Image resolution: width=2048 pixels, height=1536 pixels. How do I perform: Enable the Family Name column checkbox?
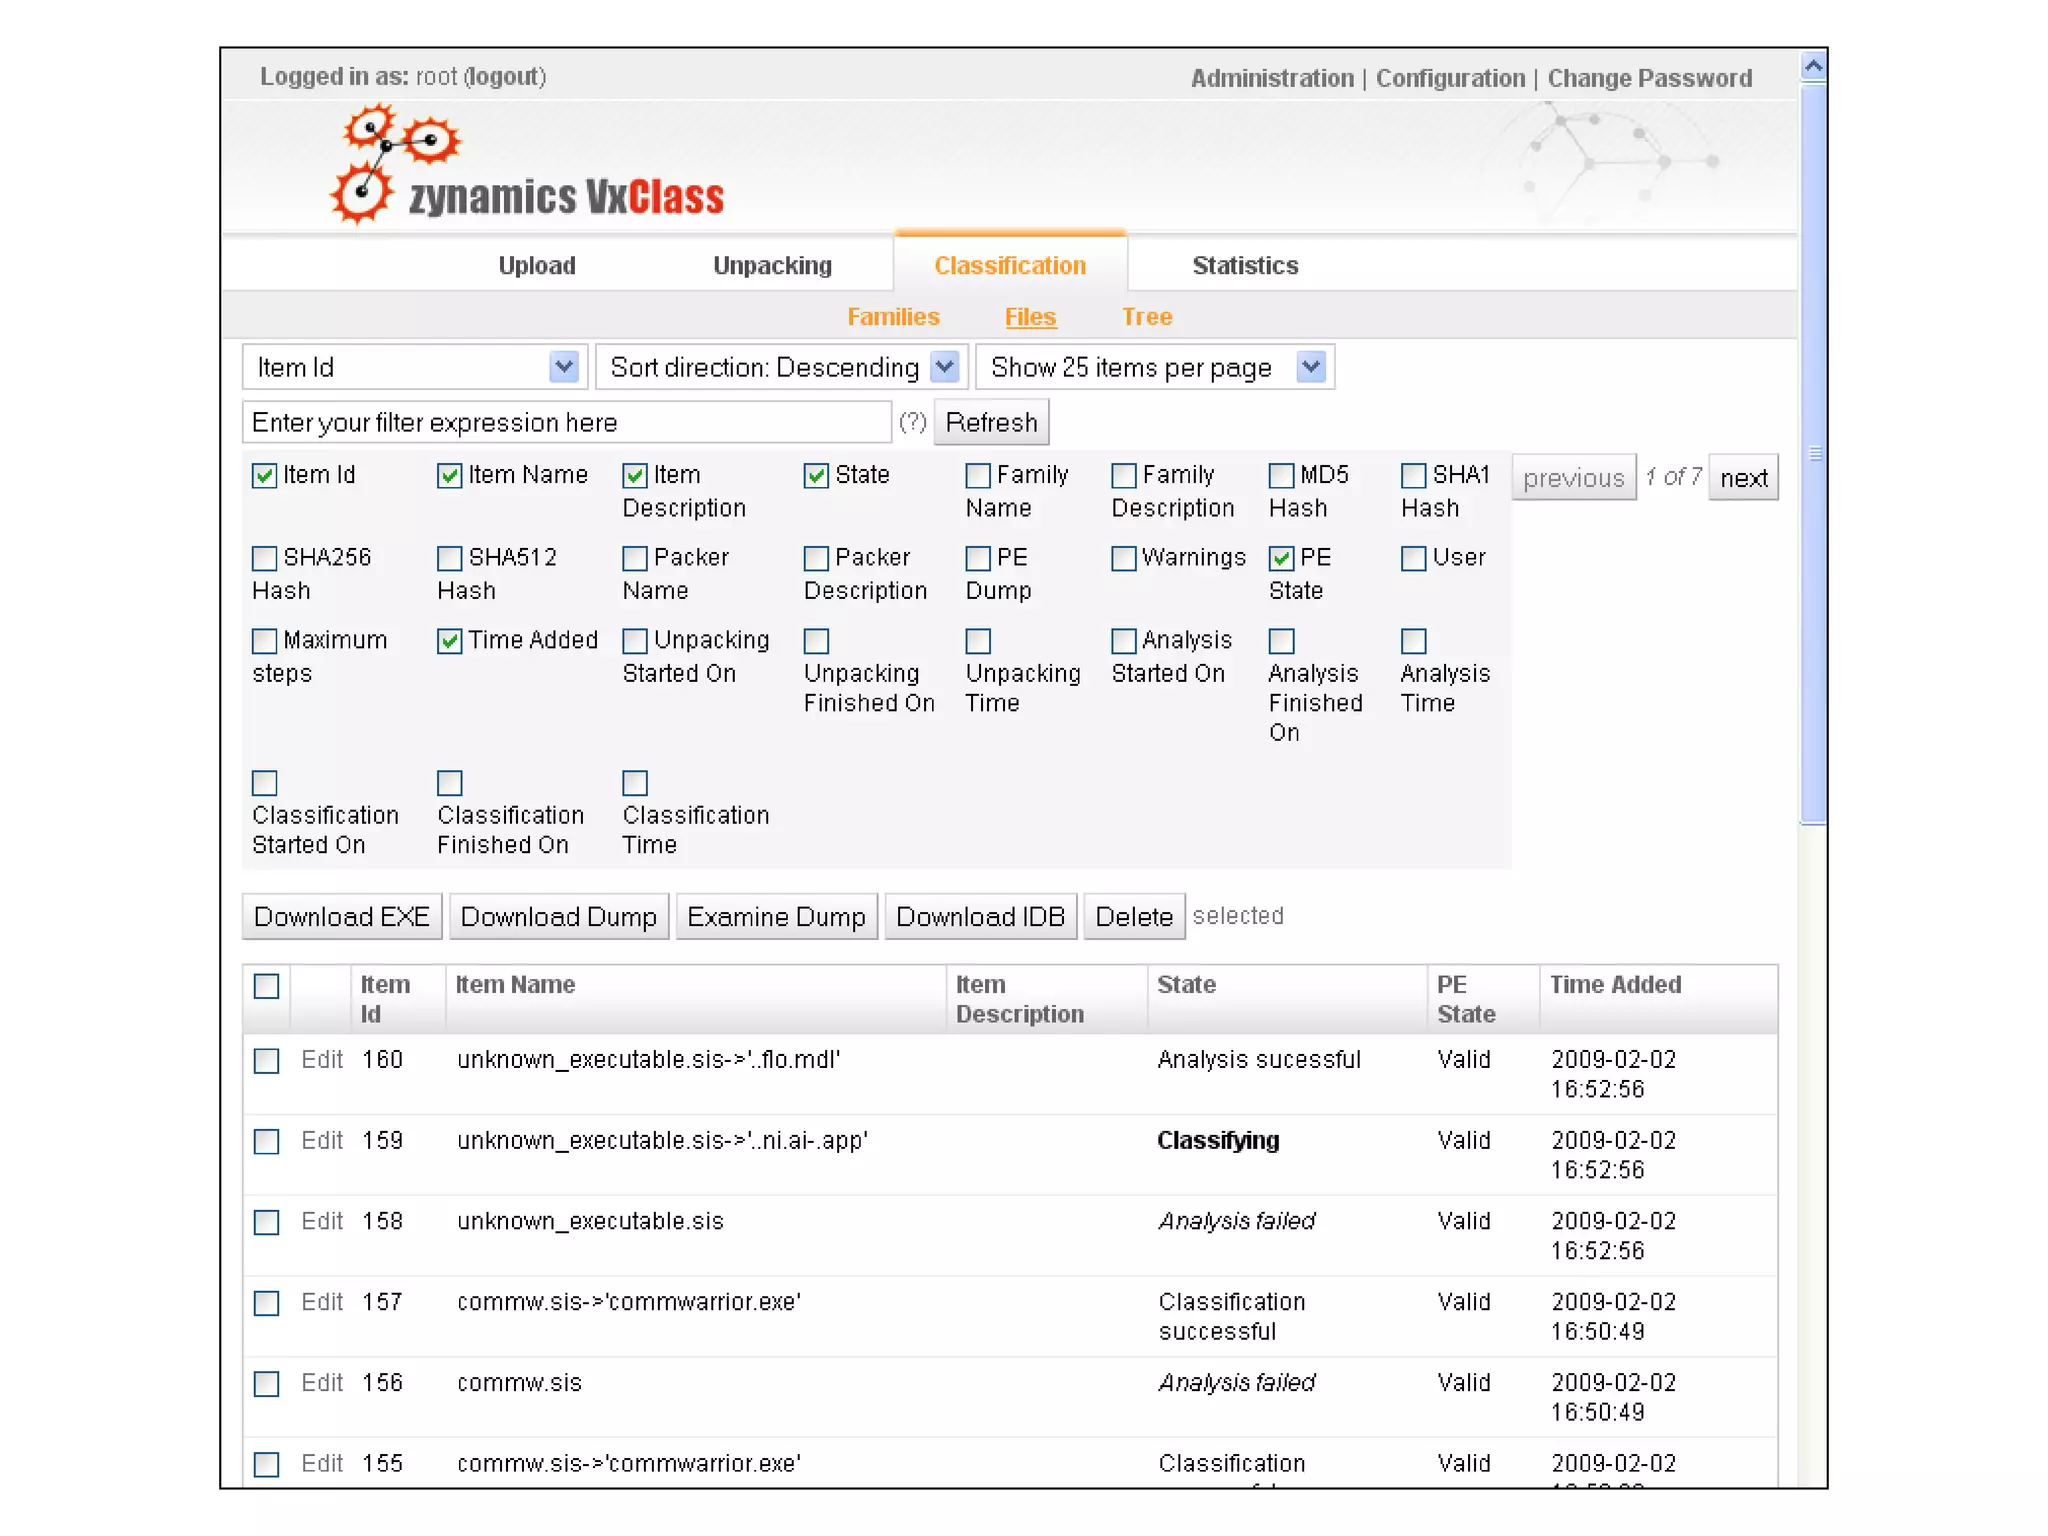point(978,476)
